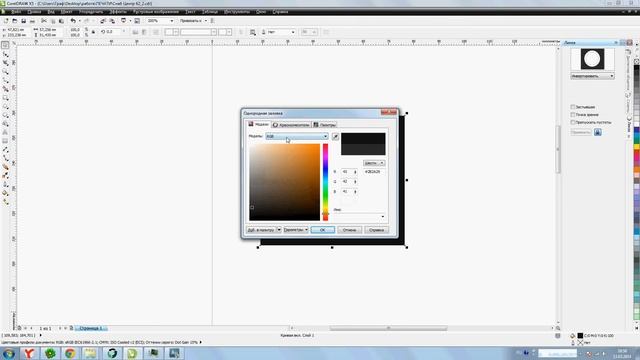Click the hex color value field
The height and width of the screenshot is (360, 640).
[373, 172]
